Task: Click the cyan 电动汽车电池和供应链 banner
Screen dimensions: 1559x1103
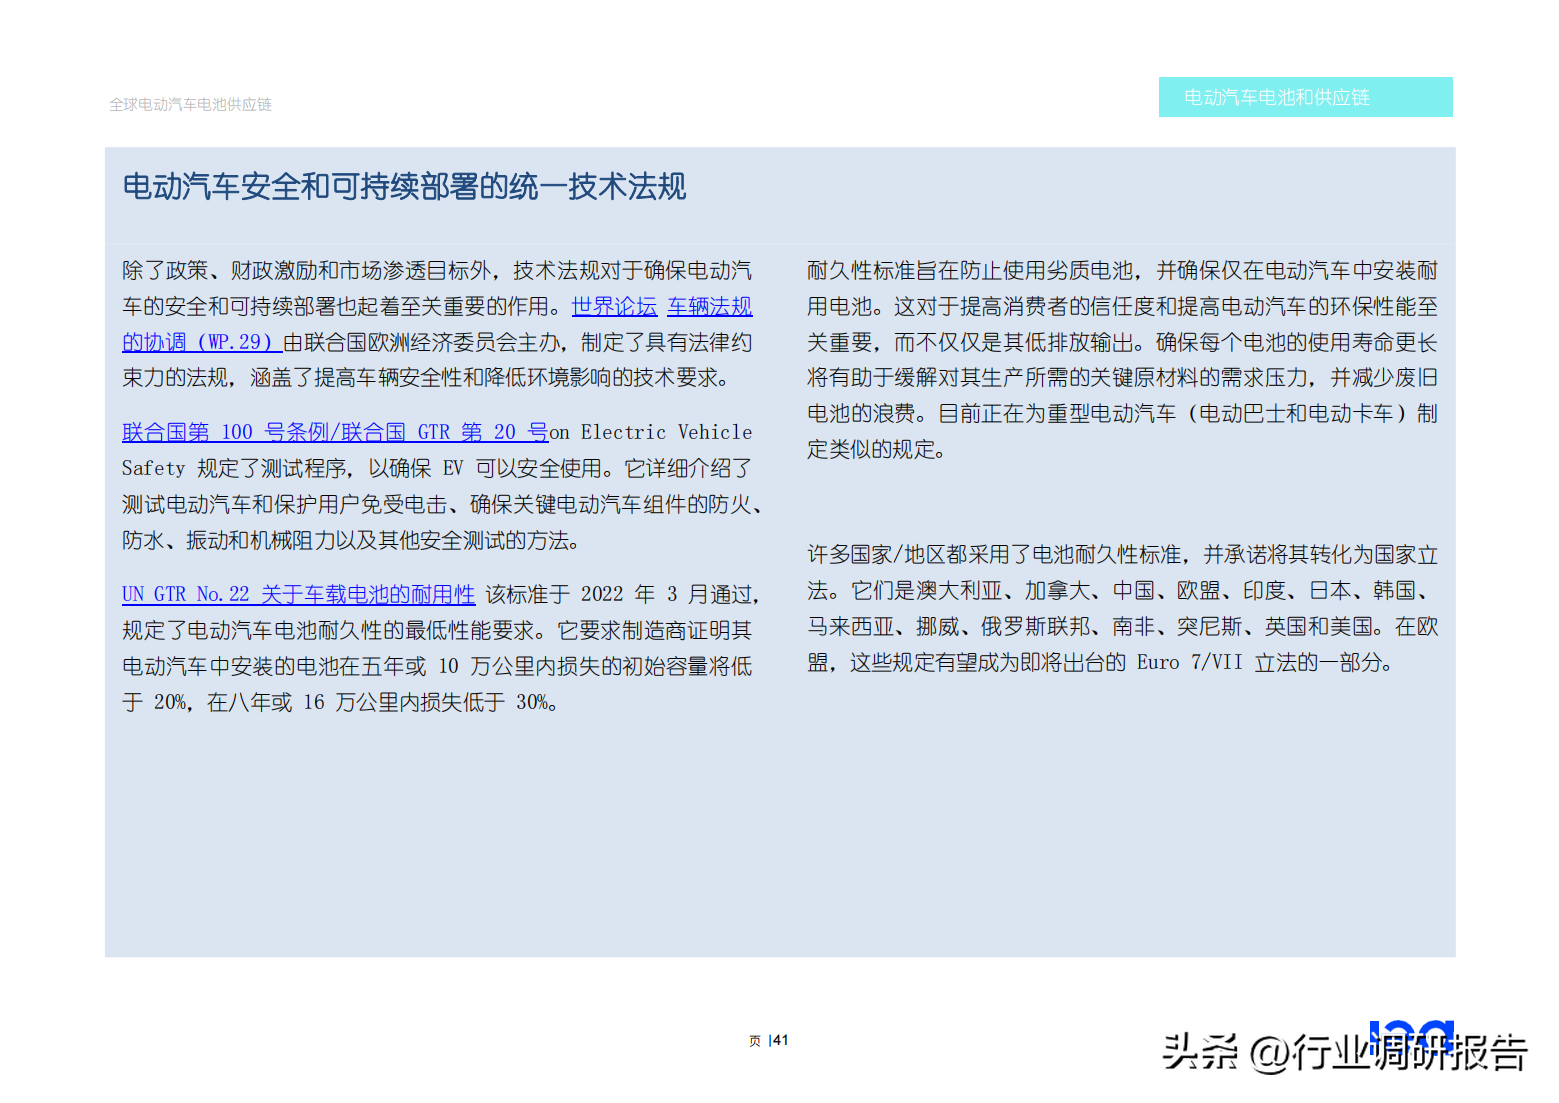Action: click(x=1305, y=97)
